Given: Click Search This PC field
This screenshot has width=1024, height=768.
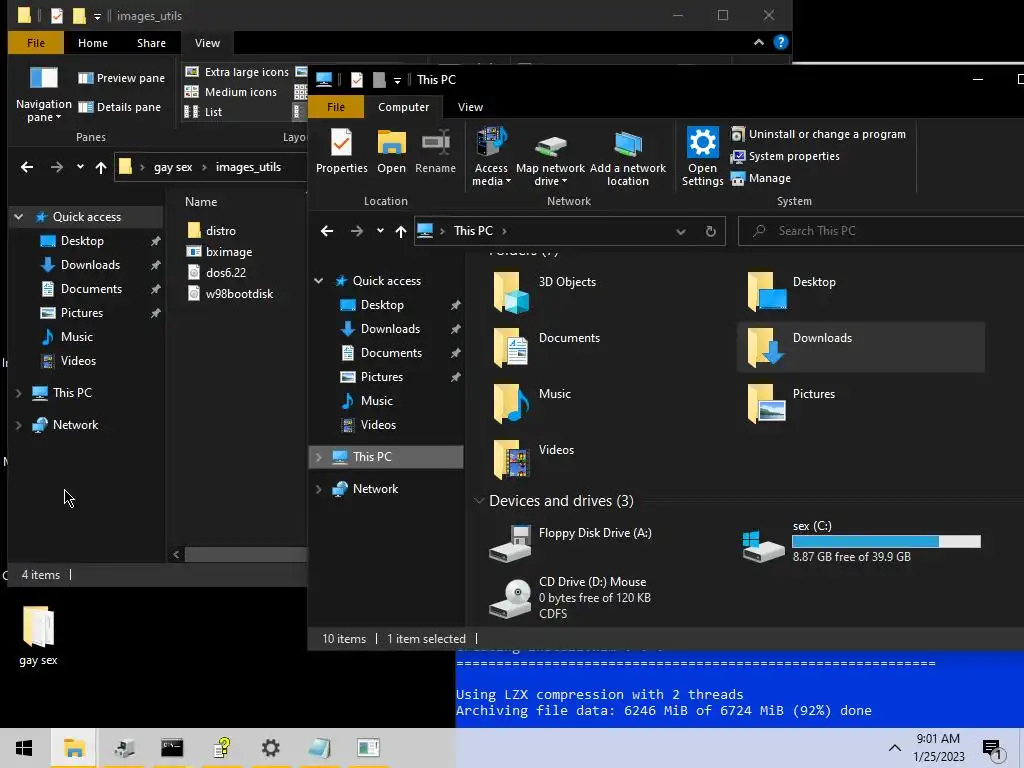Looking at the screenshot, I should coord(881,231).
